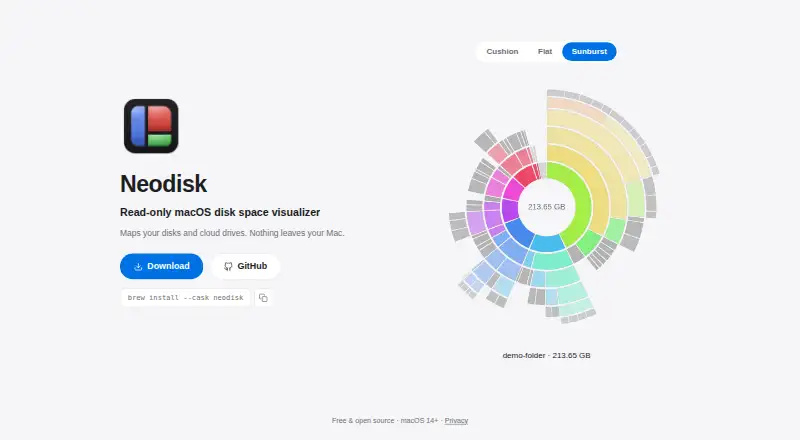Click the Free & open source footer text
The width and height of the screenshot is (800, 440).
pos(363,421)
